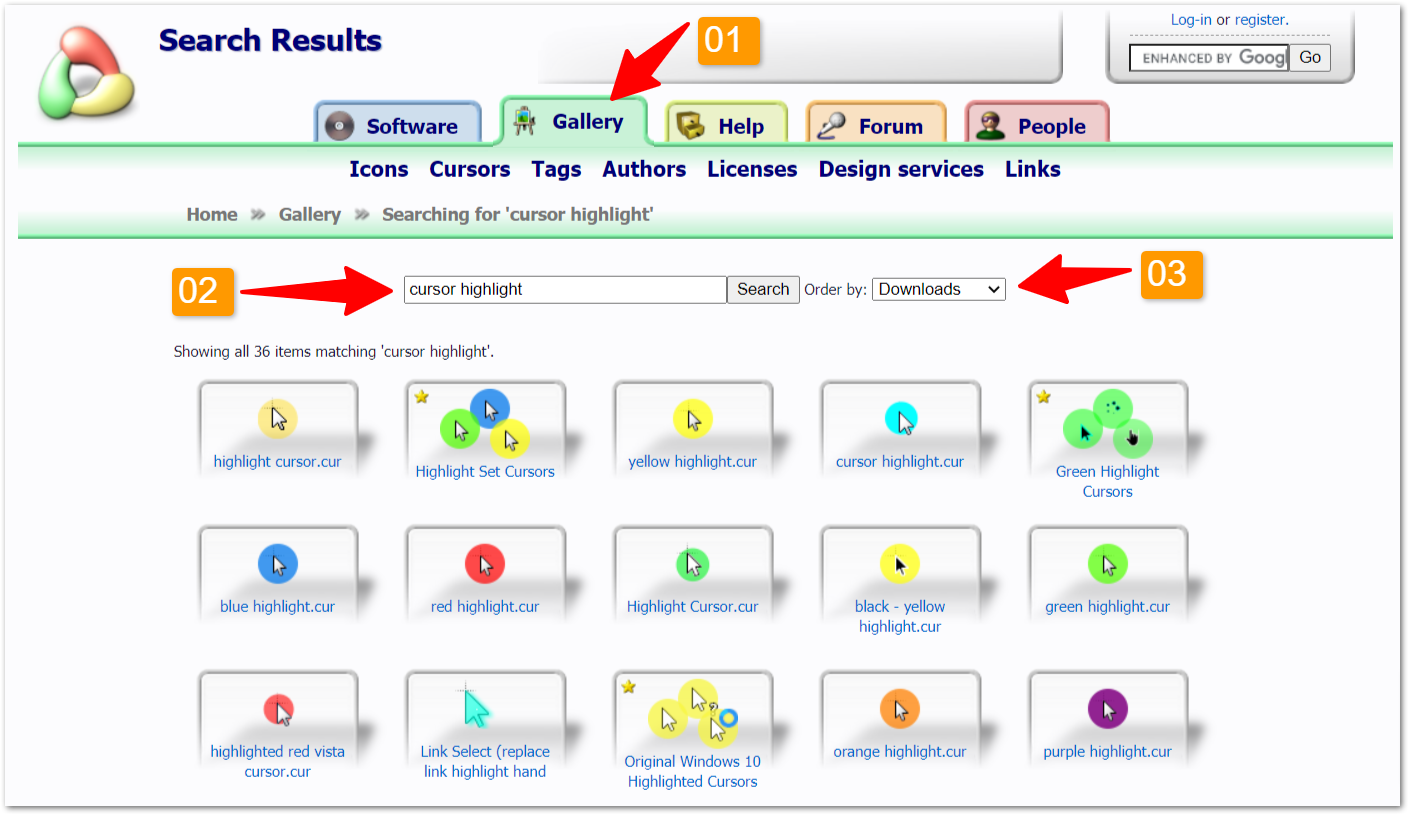Open the Green Highlight Cursors link
This screenshot has width=1409, height=815.
(x=1107, y=482)
